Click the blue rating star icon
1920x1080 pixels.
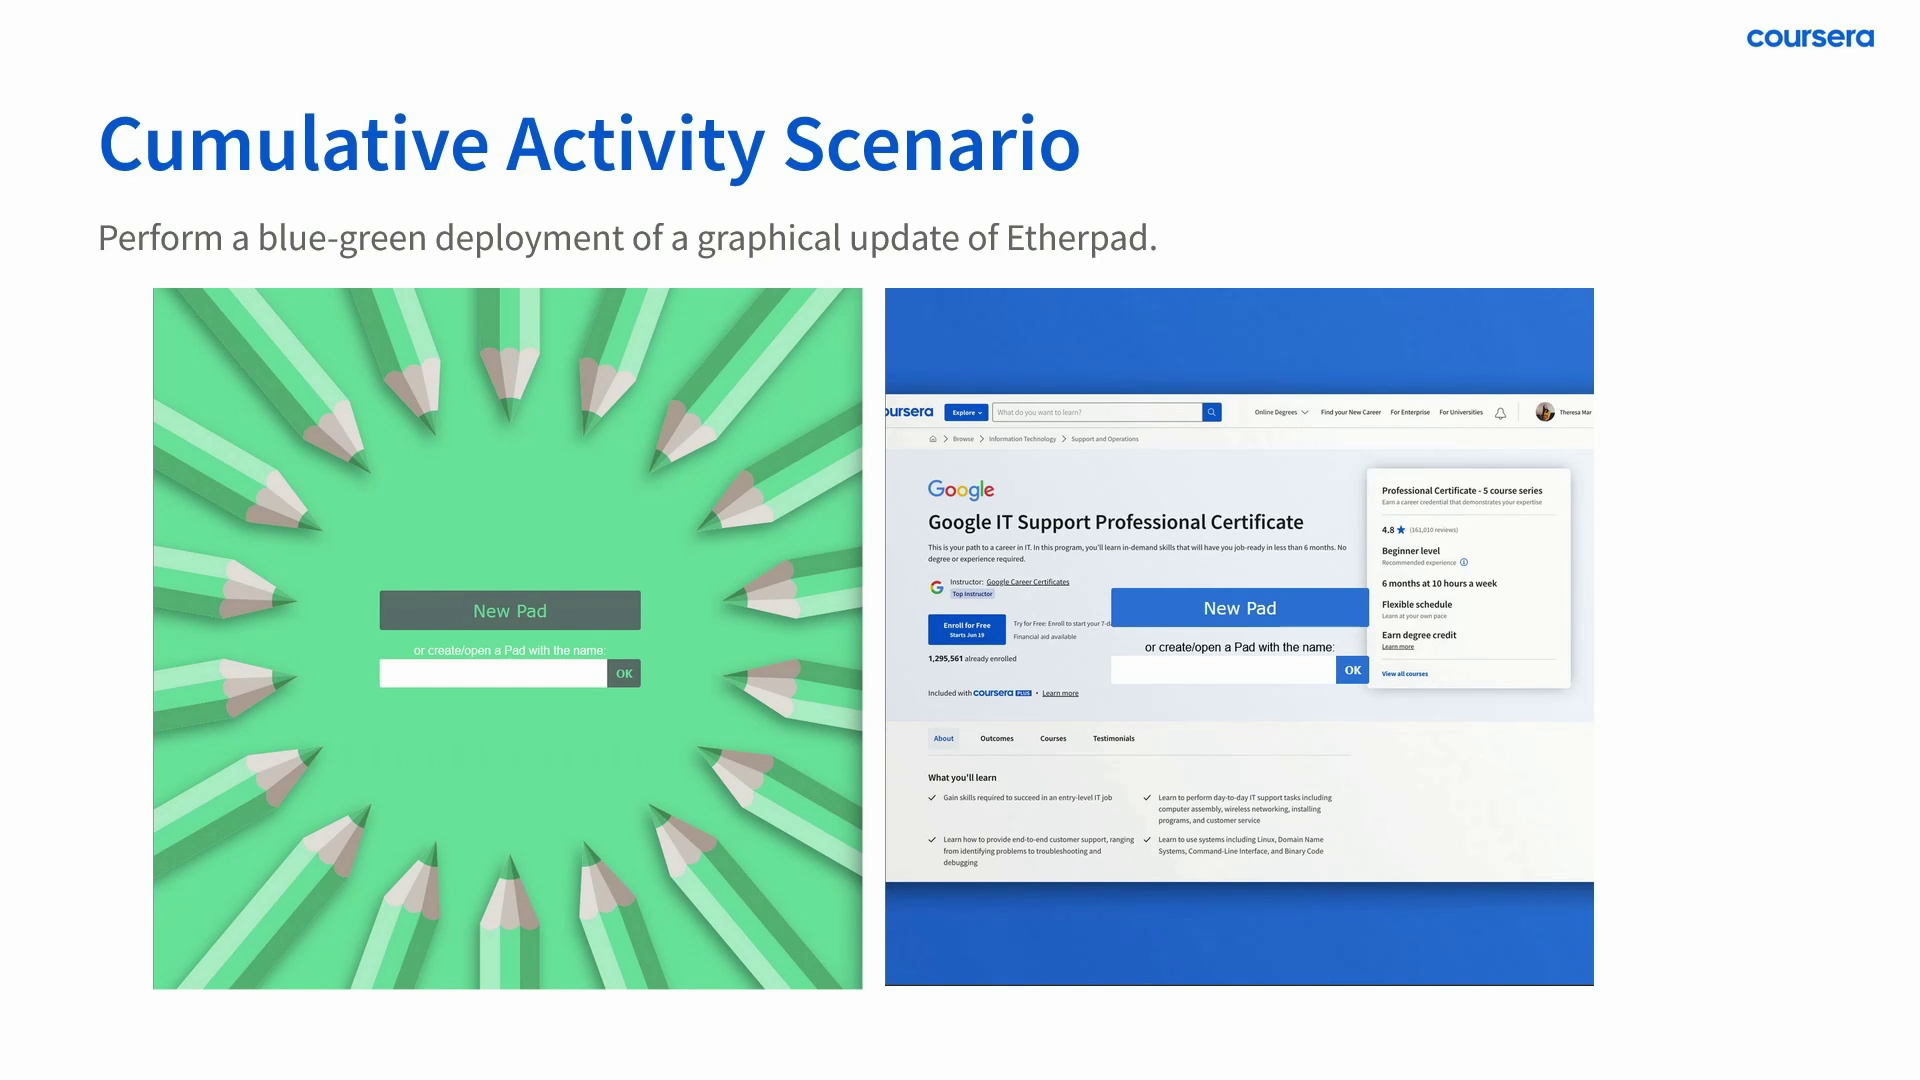click(x=1401, y=530)
